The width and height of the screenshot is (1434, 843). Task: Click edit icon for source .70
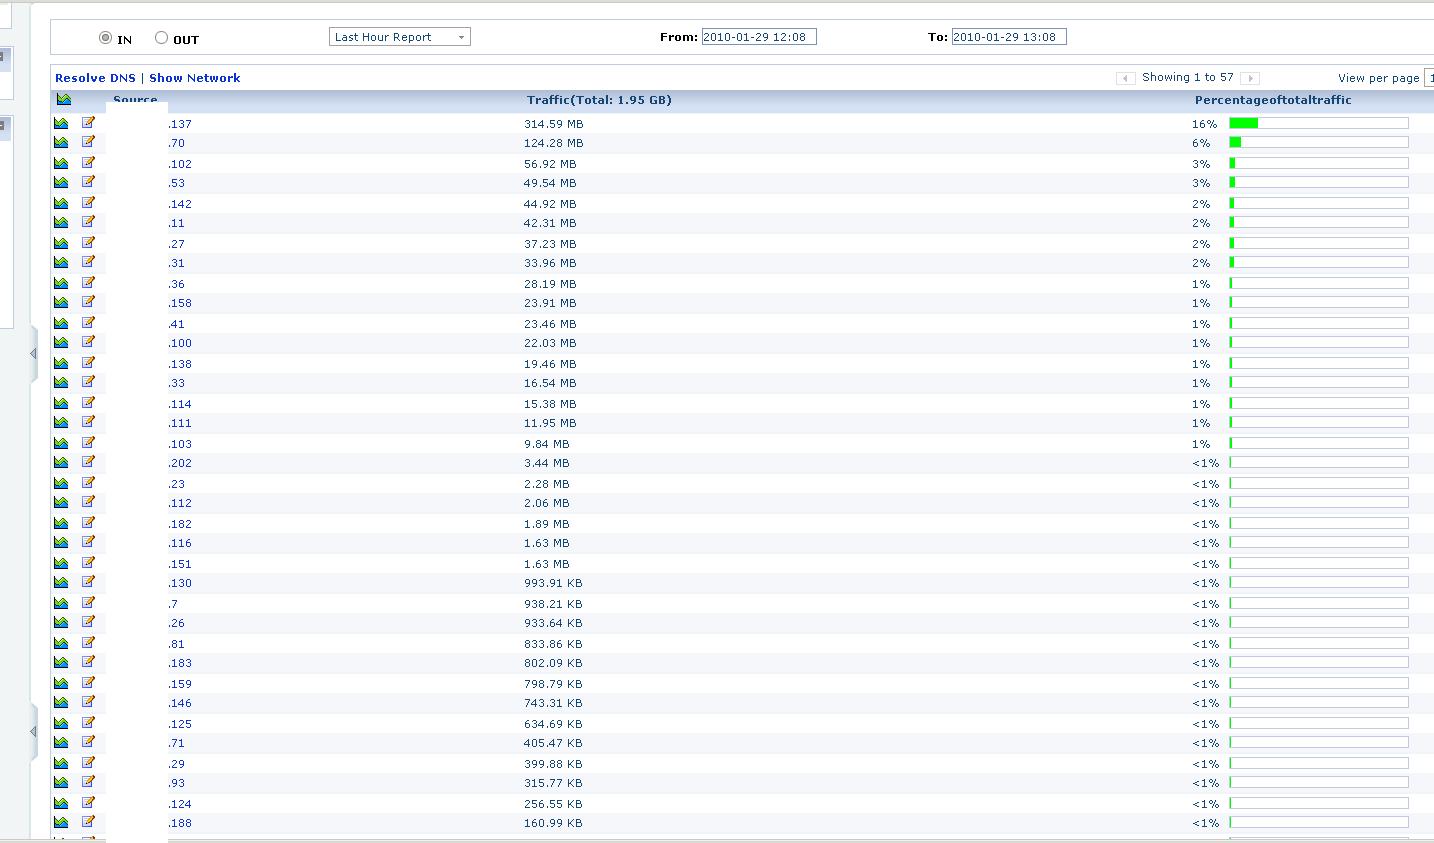[x=88, y=142]
